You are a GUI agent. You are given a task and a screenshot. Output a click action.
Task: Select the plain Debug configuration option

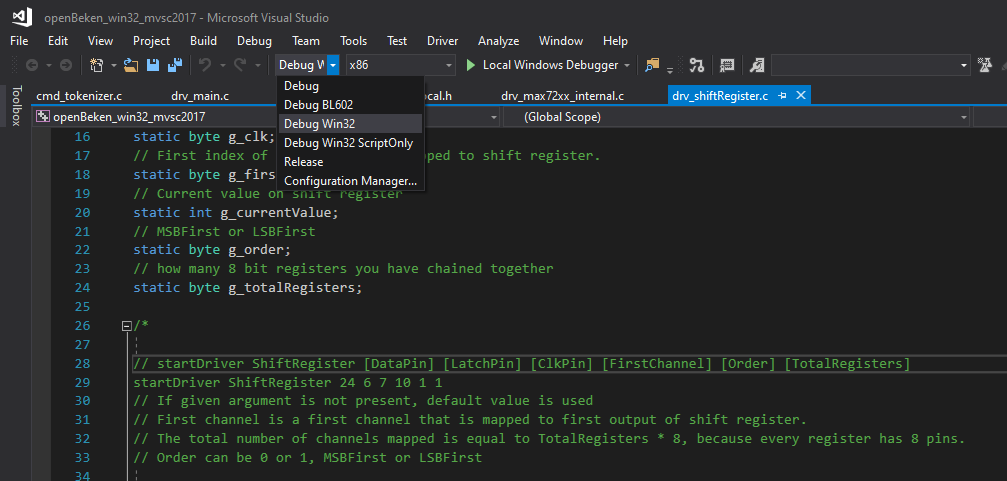pyautogui.click(x=351, y=85)
